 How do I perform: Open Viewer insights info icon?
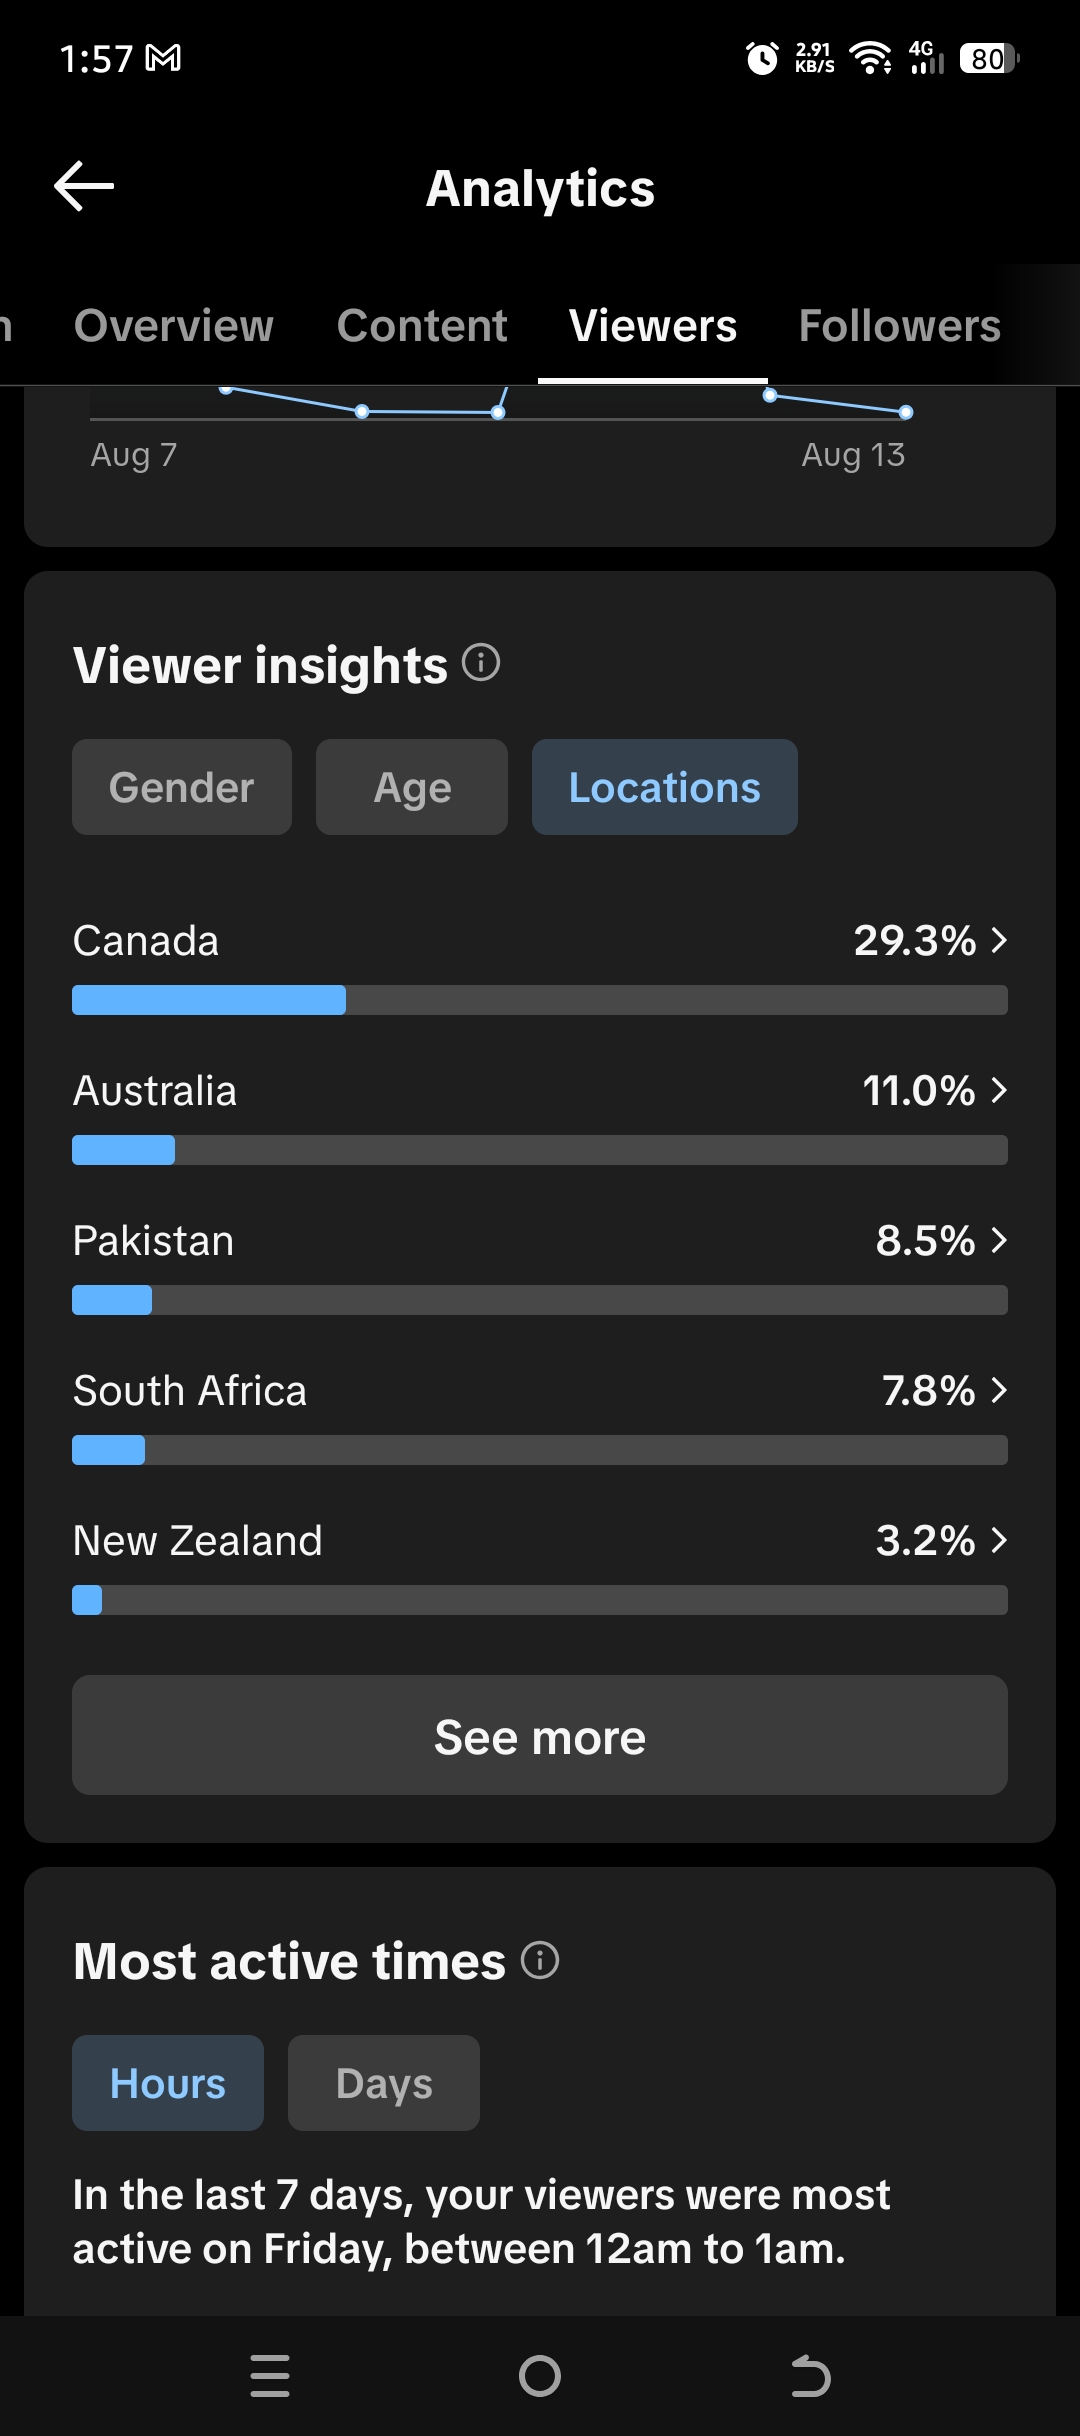(481, 662)
